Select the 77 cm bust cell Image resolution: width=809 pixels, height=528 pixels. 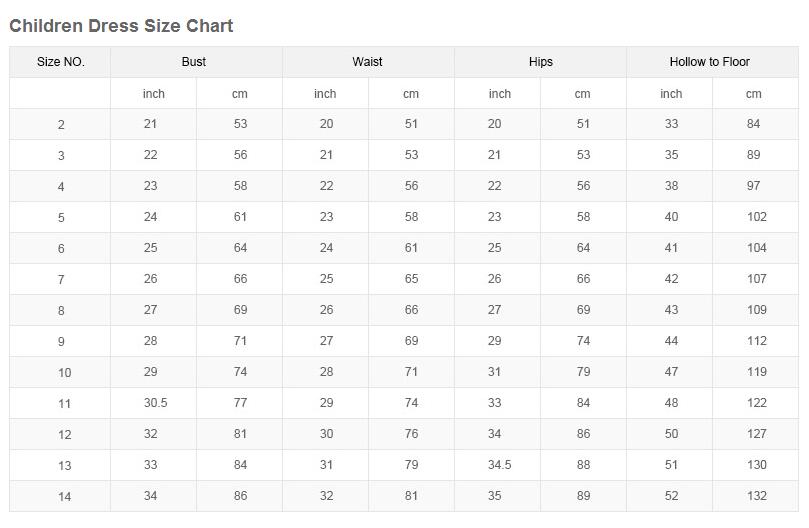tap(240, 403)
